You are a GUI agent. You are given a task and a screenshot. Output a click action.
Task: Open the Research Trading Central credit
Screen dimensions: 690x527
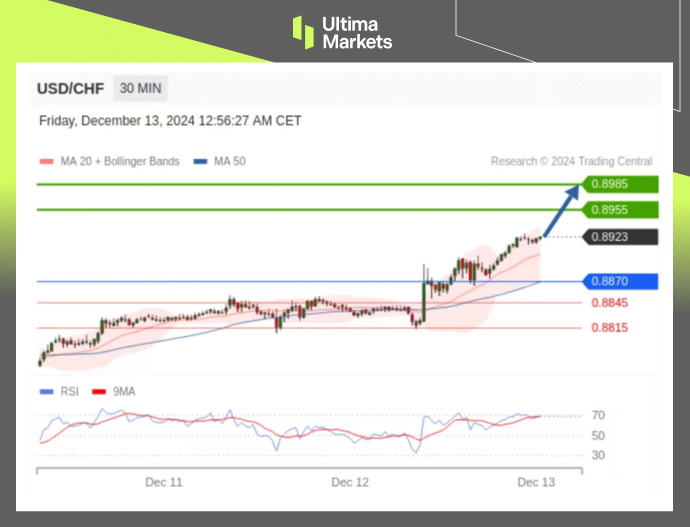(x=571, y=161)
